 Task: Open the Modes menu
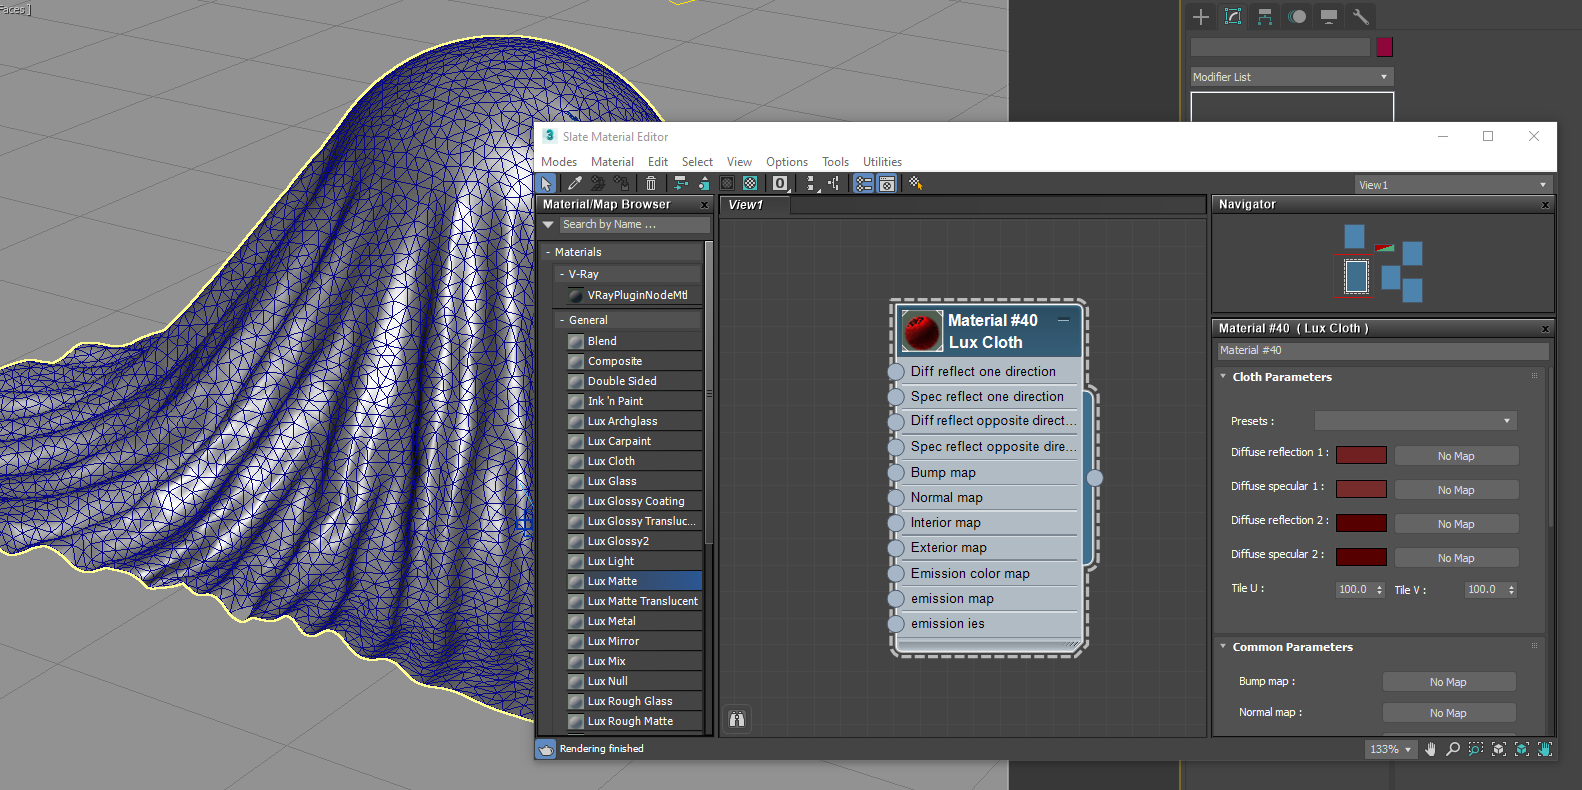(559, 162)
